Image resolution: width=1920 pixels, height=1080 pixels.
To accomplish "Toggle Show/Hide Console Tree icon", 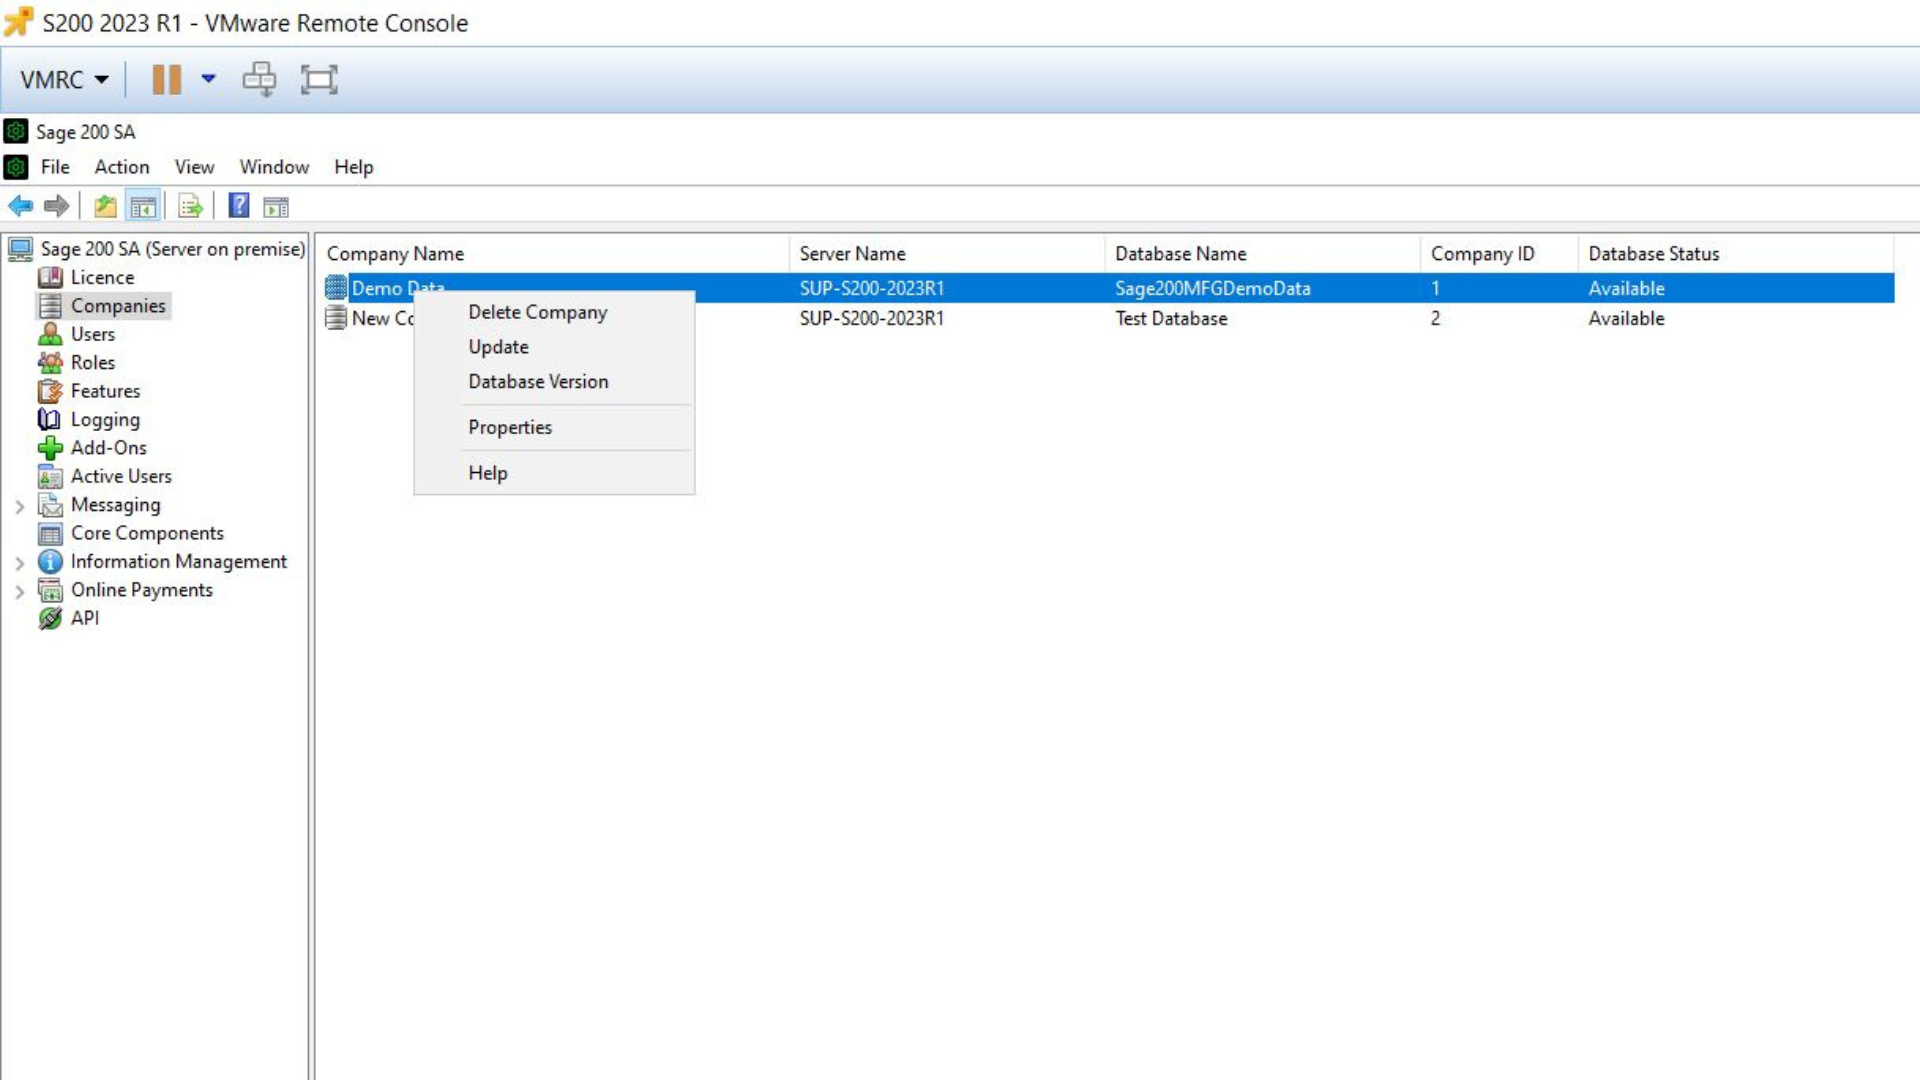I will coord(143,206).
